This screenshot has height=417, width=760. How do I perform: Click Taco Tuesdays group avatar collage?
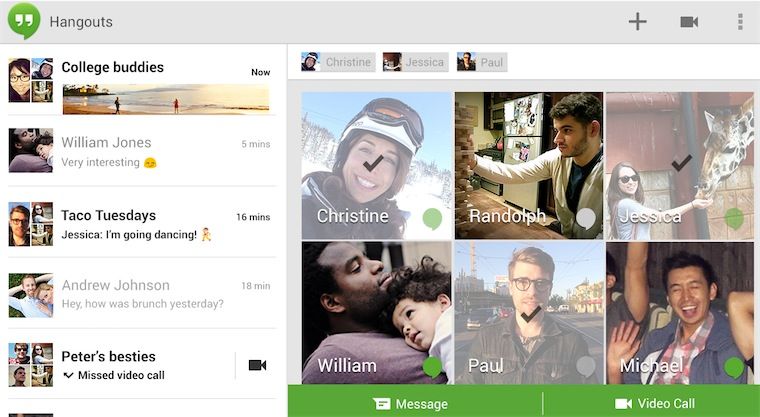pyautogui.click(x=31, y=224)
